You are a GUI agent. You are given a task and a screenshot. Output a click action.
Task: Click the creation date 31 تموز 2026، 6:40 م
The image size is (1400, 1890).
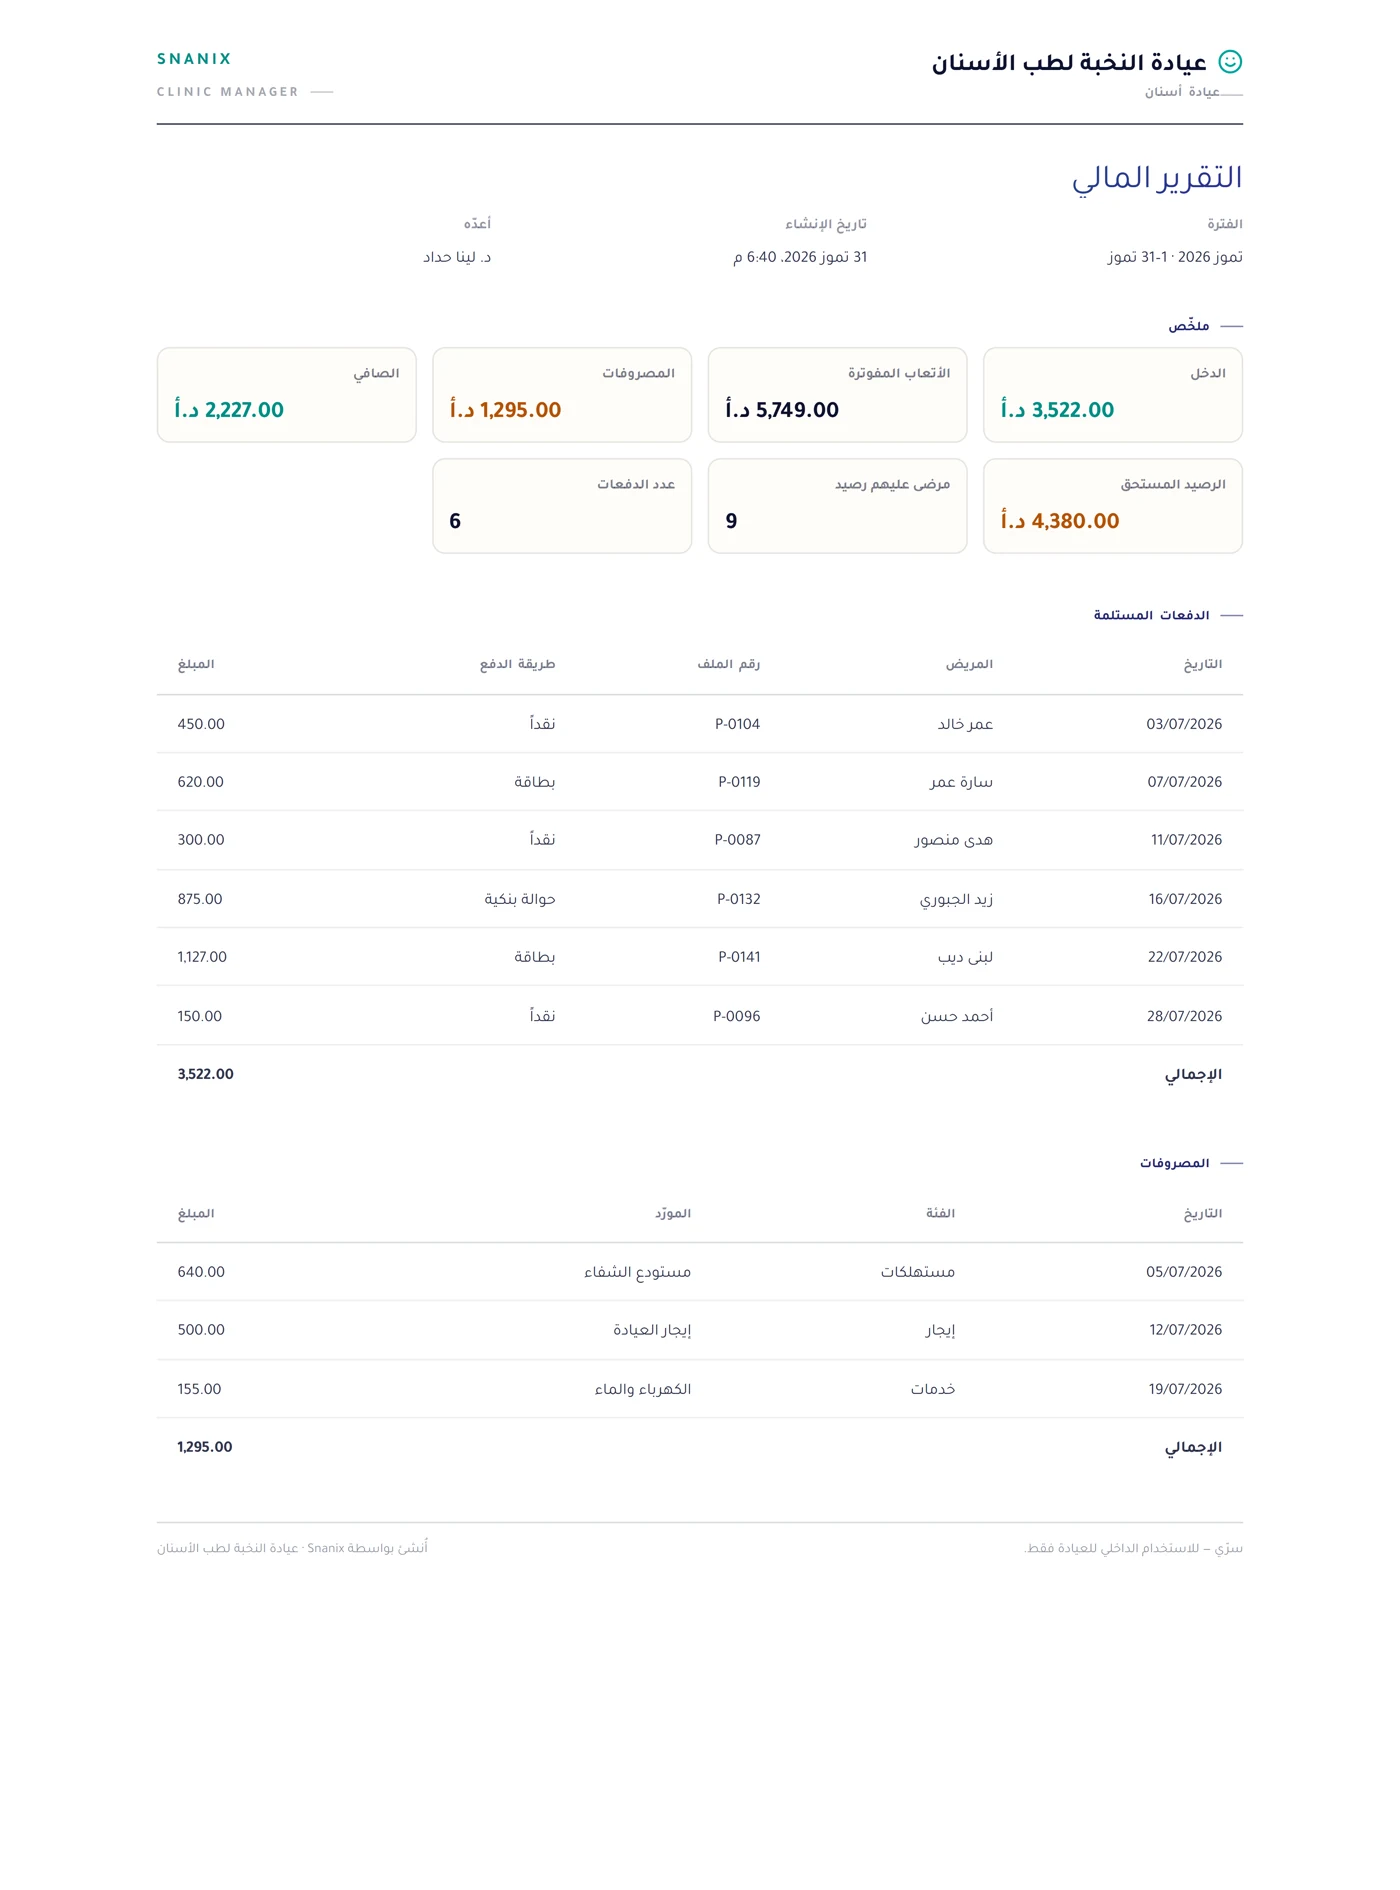pyautogui.click(x=800, y=257)
